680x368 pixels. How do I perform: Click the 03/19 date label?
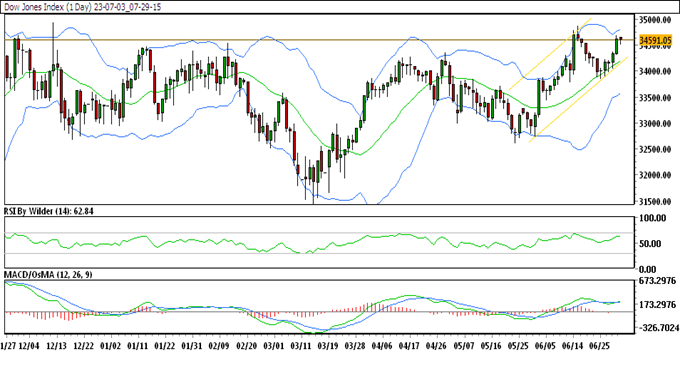(328, 345)
